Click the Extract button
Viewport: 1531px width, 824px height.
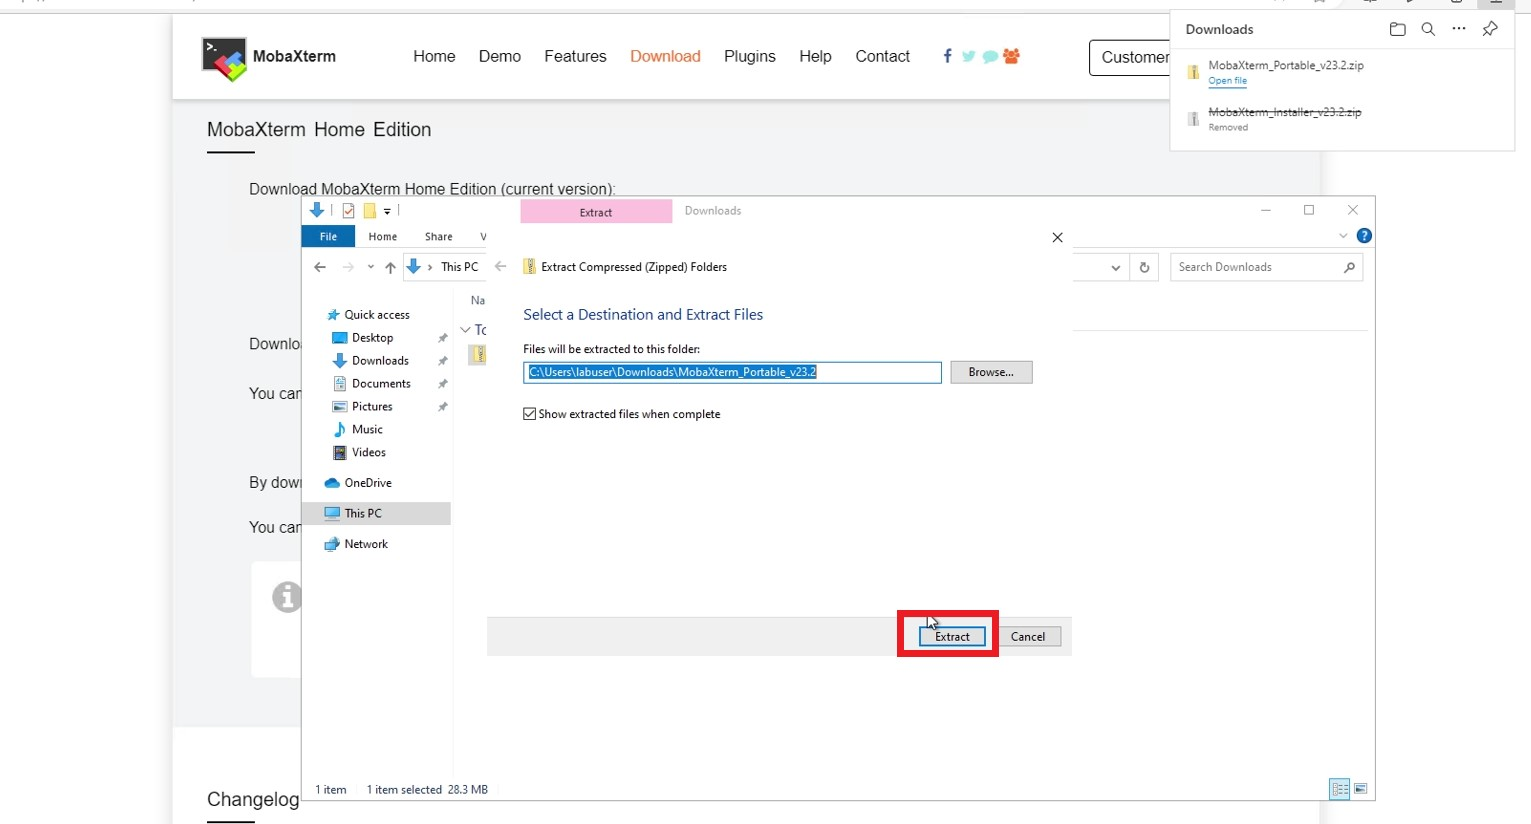952,636
